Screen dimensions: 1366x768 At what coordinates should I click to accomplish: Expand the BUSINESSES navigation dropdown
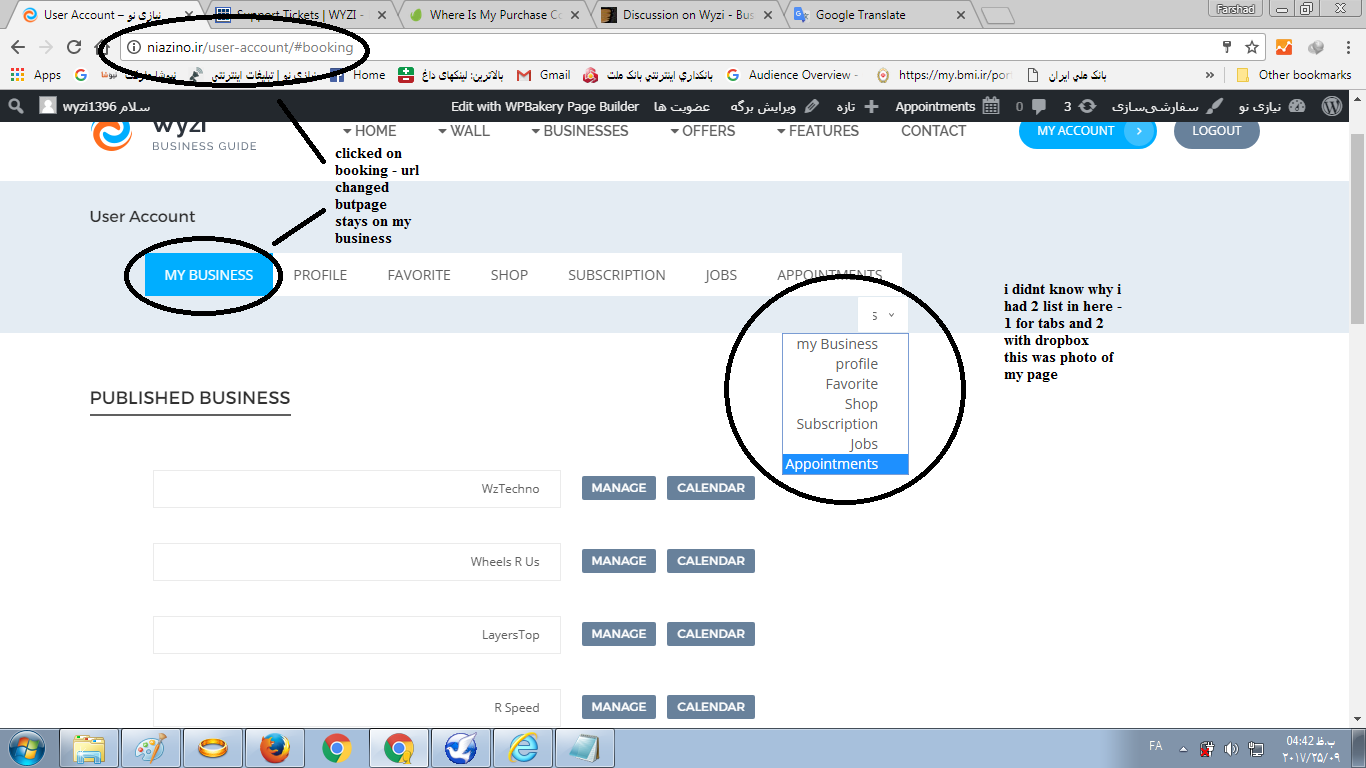(x=580, y=131)
